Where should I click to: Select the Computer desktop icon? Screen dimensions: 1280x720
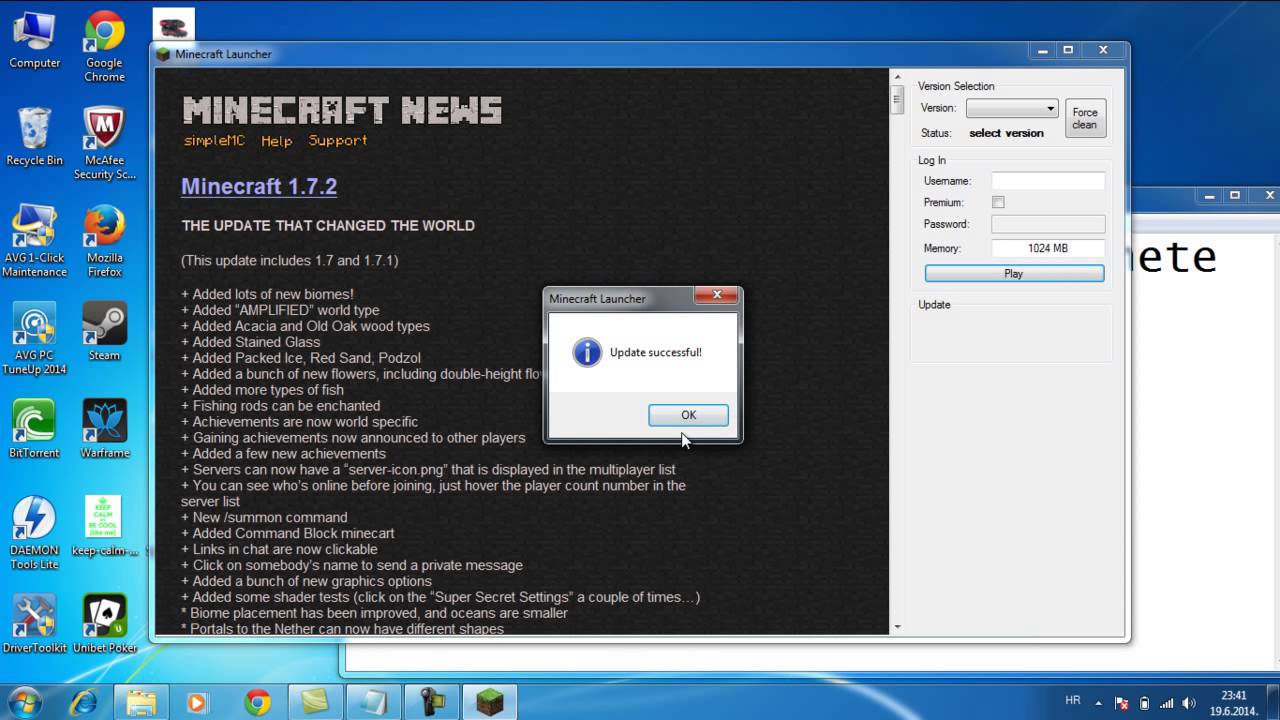(x=35, y=40)
